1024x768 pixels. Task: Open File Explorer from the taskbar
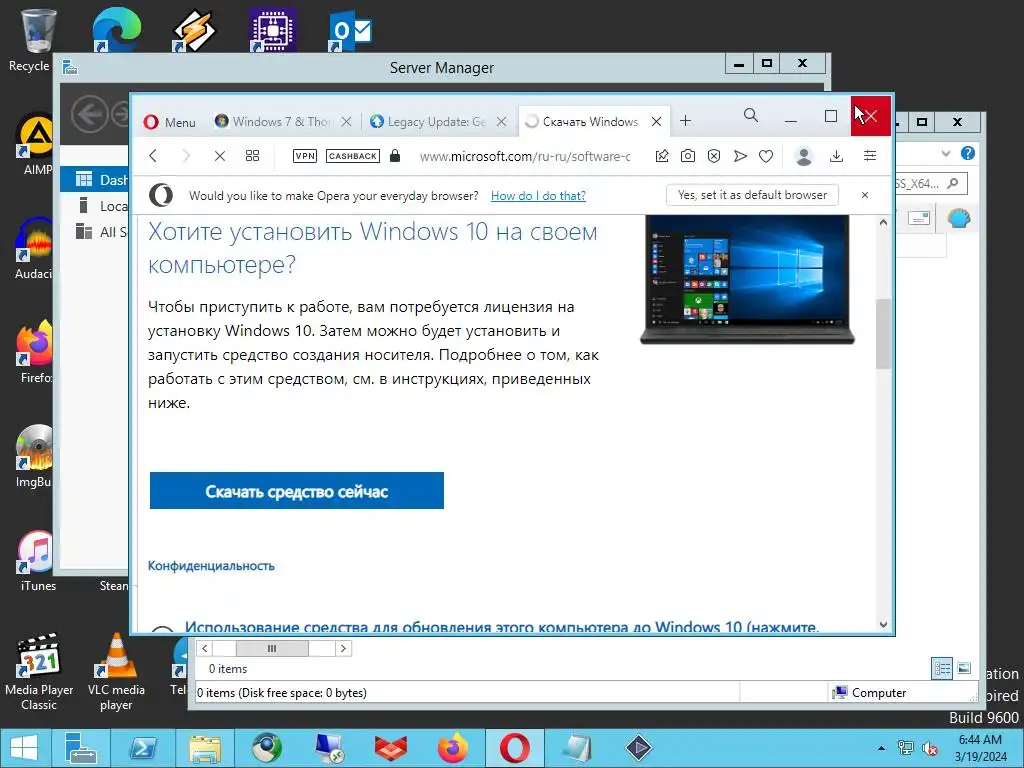click(x=204, y=748)
